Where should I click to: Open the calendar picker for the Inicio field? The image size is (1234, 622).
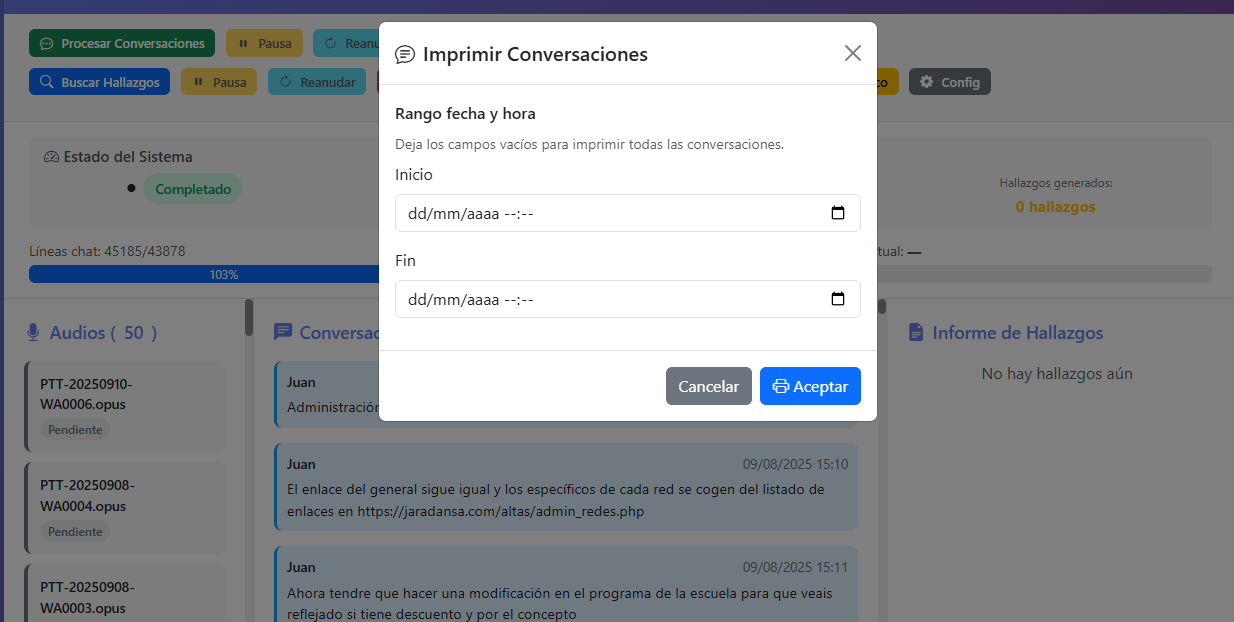coord(838,213)
